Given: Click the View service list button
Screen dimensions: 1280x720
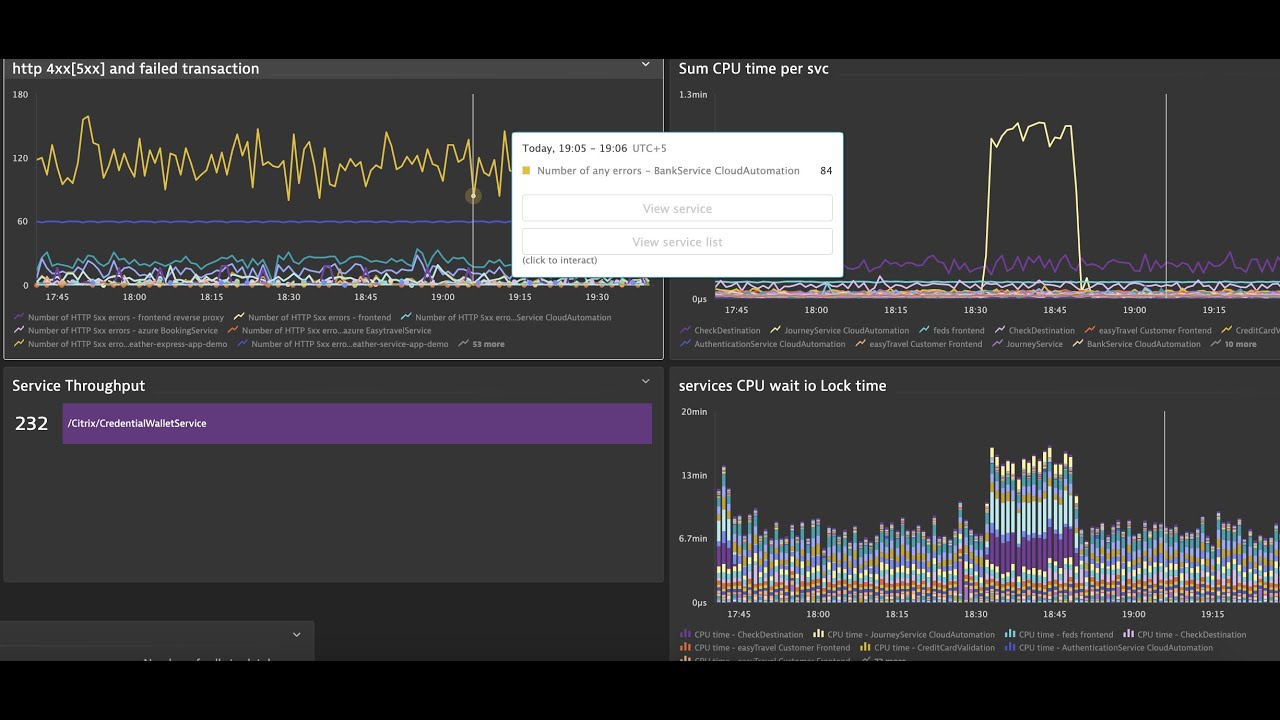Looking at the screenshot, I should click(x=677, y=242).
